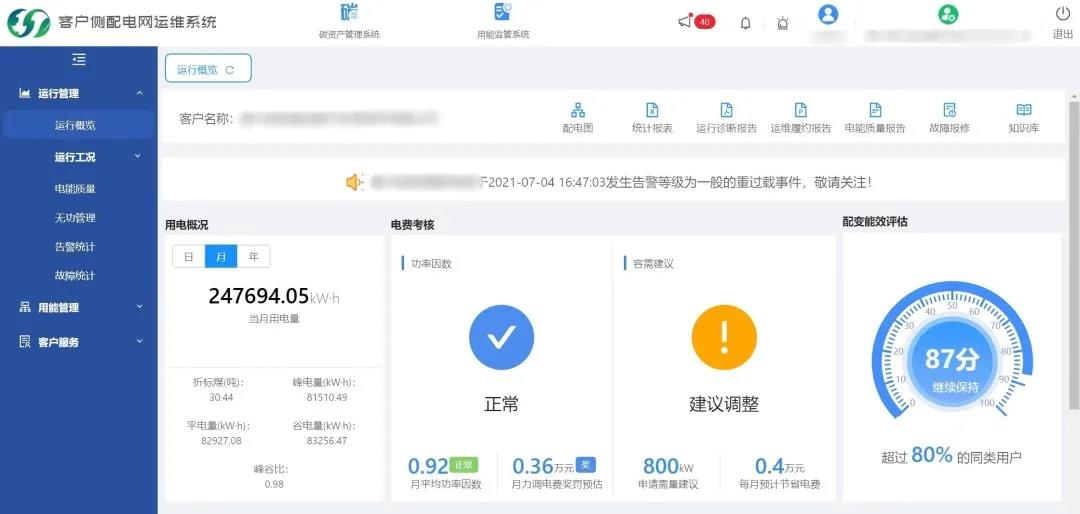Select the 日 (day) period toggle

189,257
